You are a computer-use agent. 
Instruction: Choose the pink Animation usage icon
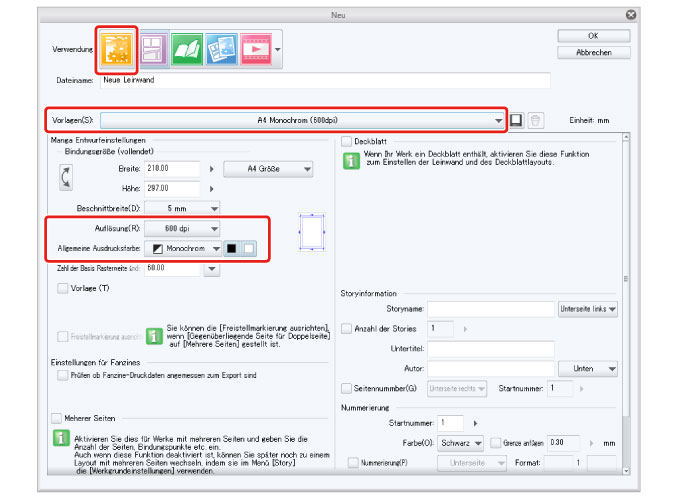[x=256, y=49]
